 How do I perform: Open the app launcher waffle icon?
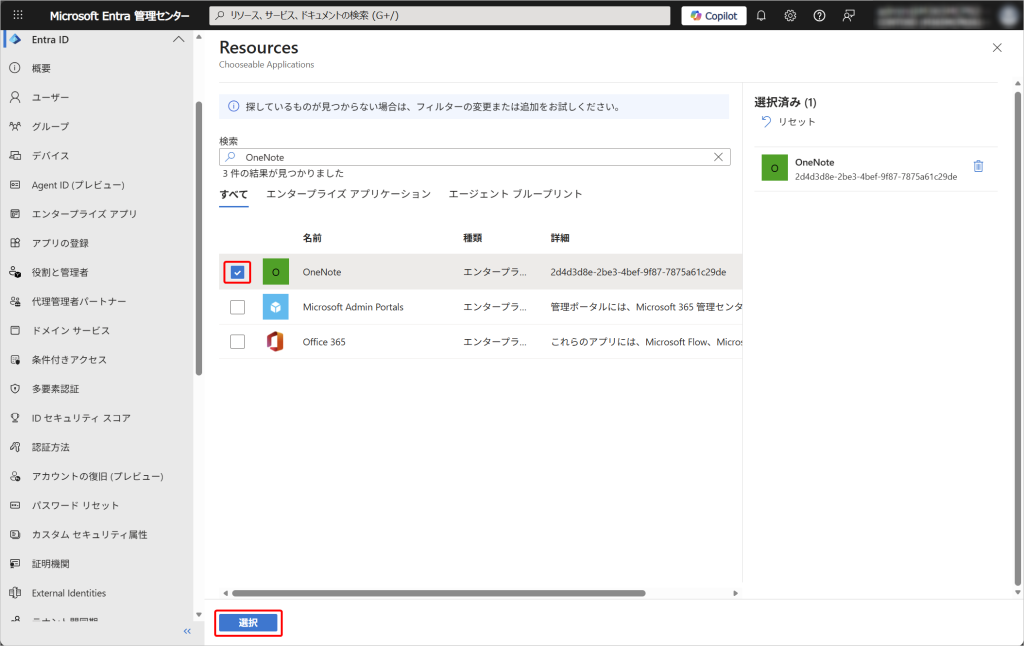click(x=18, y=16)
